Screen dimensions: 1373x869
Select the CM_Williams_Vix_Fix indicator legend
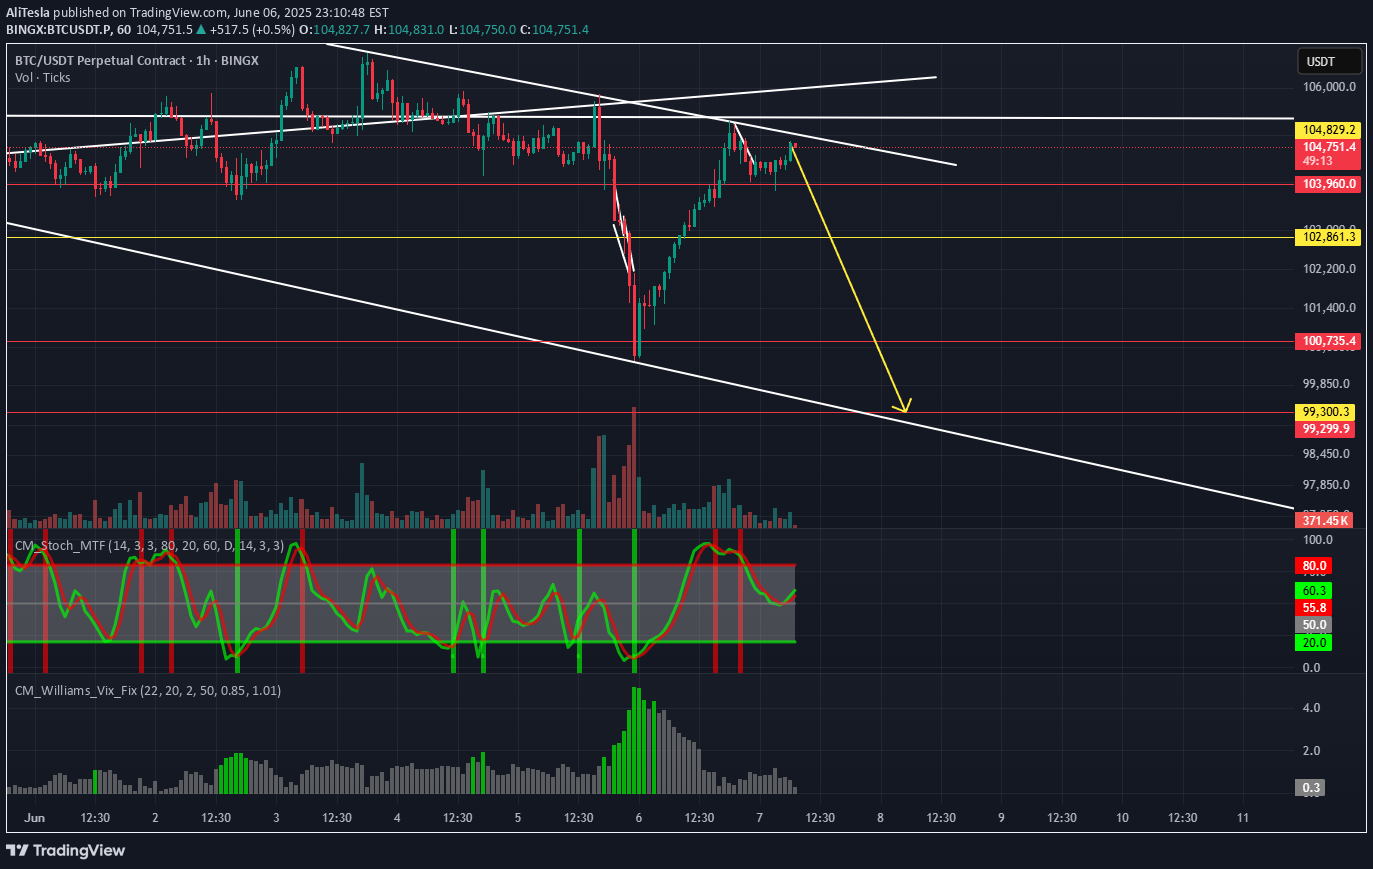(147, 691)
